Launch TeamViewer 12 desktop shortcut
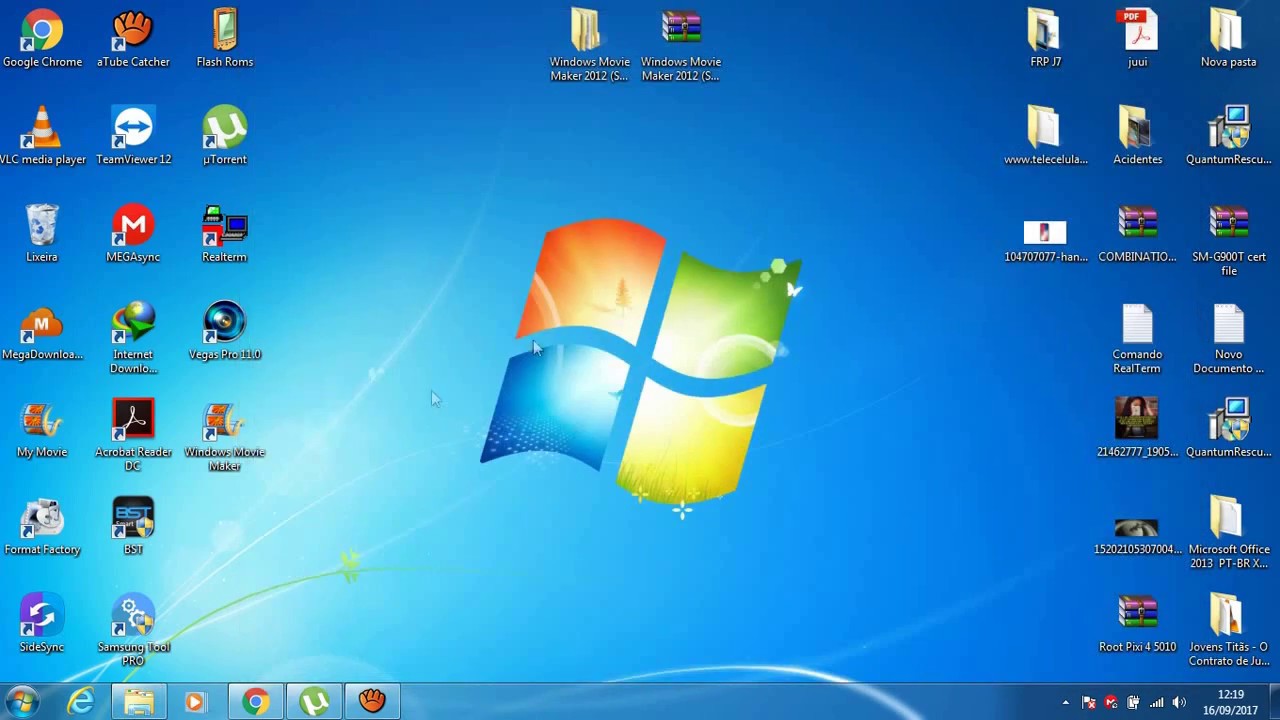 [x=133, y=136]
